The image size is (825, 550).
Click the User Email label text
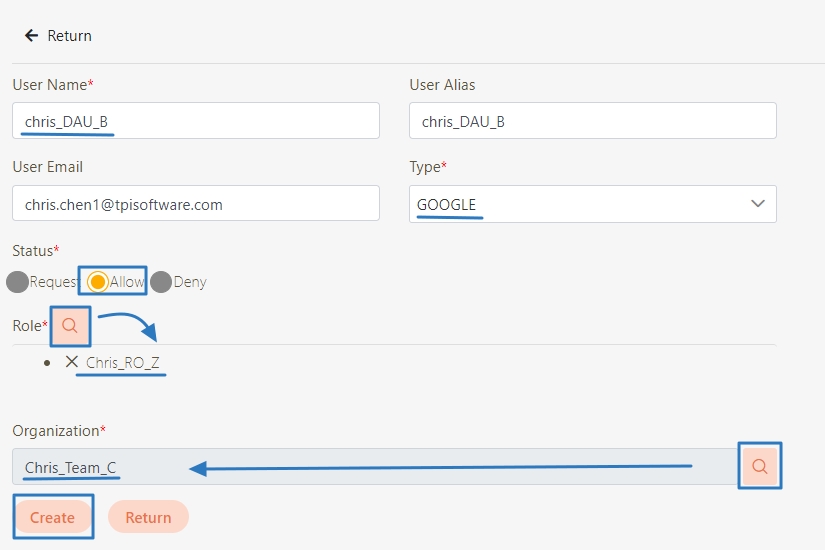point(47,167)
